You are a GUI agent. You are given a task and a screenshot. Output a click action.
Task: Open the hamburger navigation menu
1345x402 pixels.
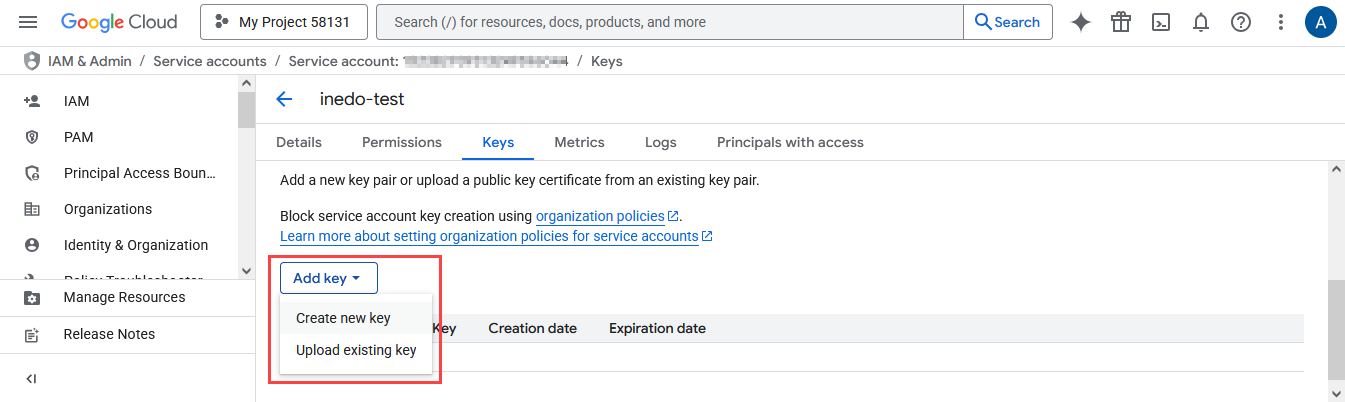[x=28, y=22]
